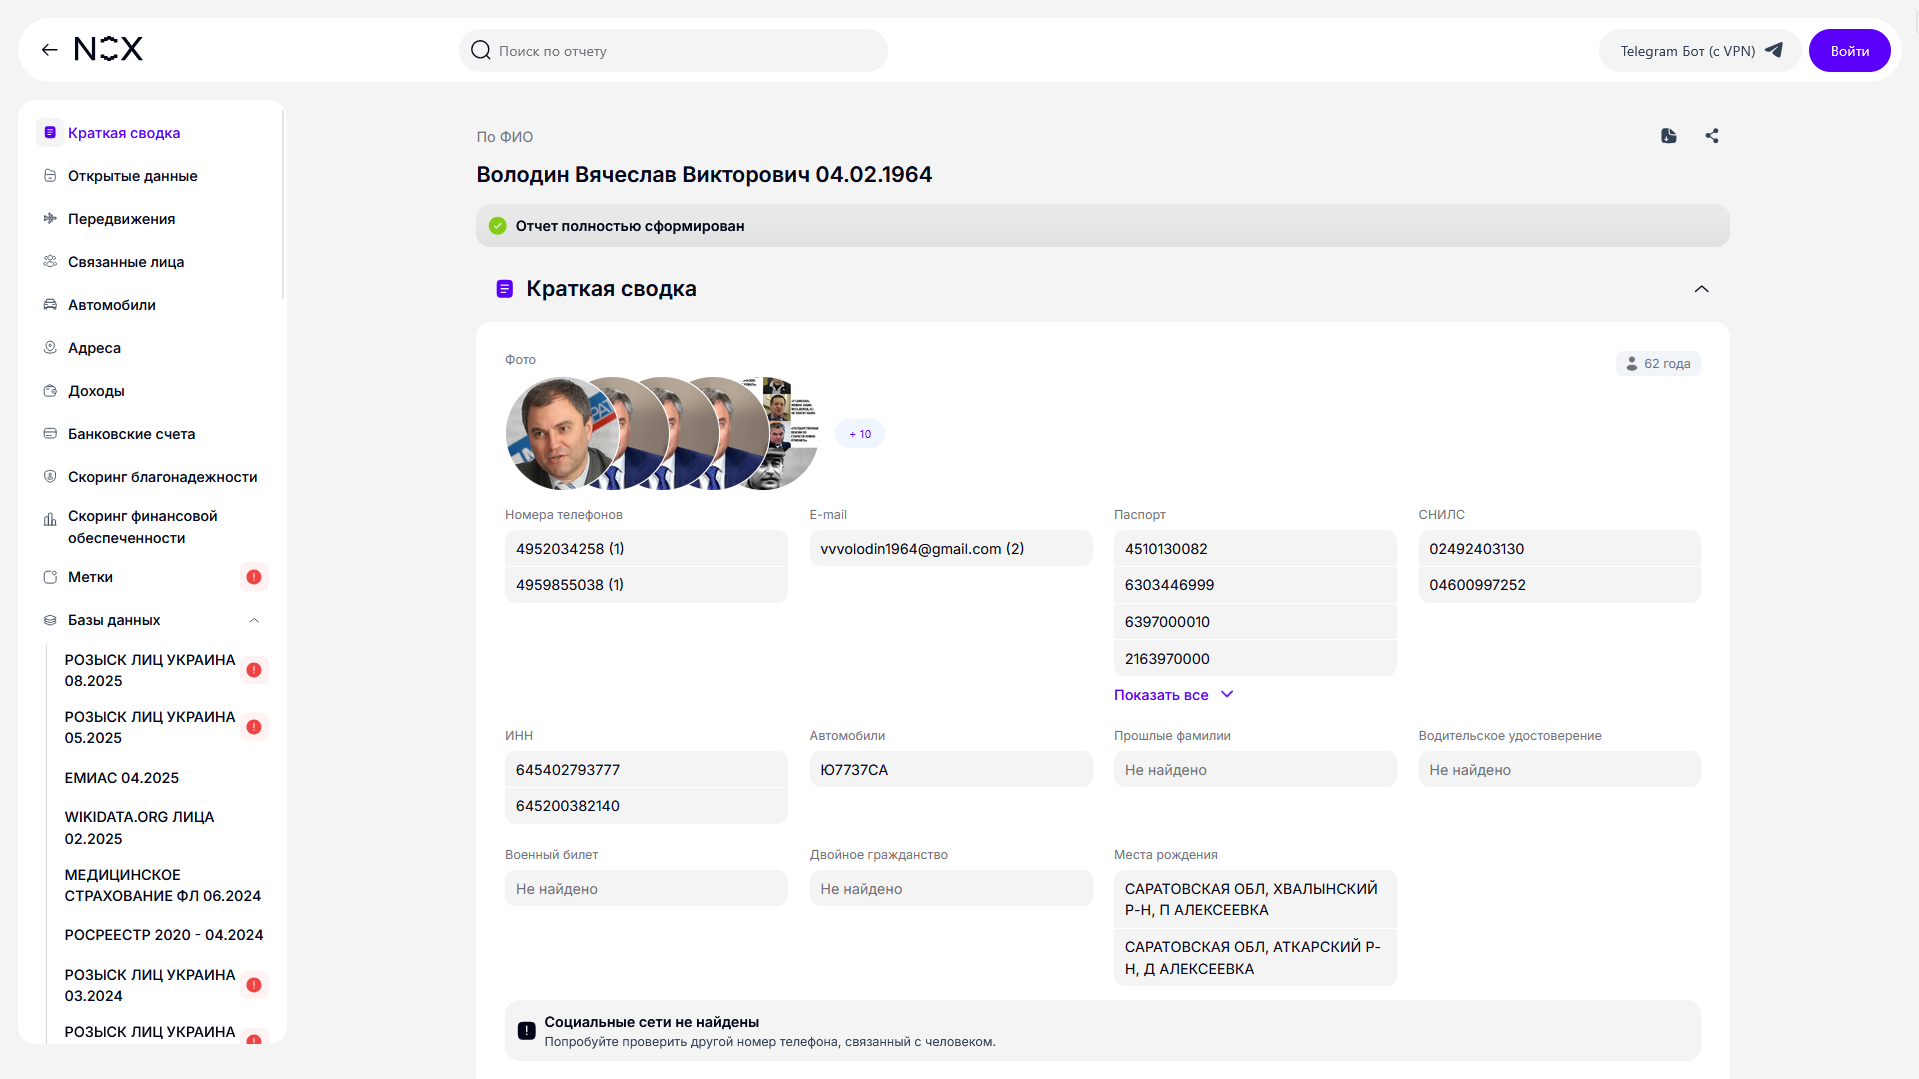Click the Банковские счета card icon
Image resolution: width=1919 pixels, height=1079 pixels.
50,433
